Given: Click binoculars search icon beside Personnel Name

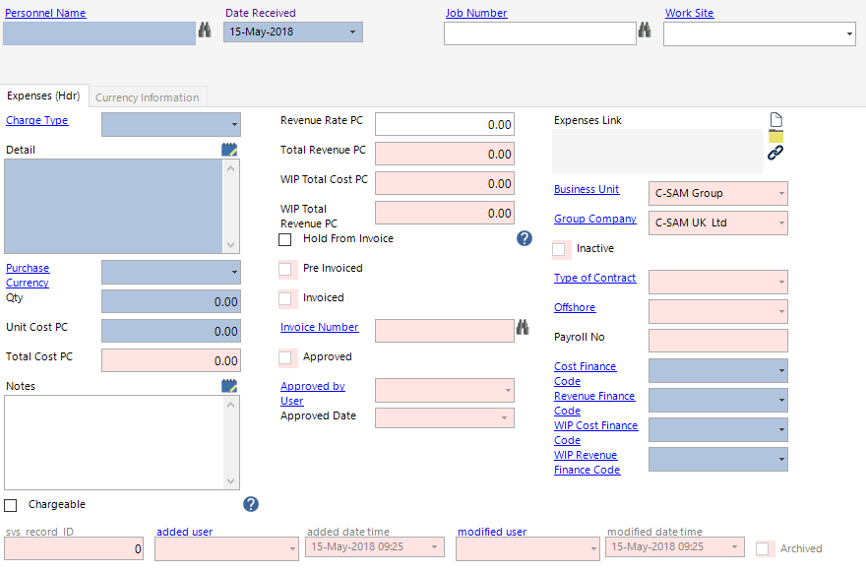Looking at the screenshot, I should [205, 32].
